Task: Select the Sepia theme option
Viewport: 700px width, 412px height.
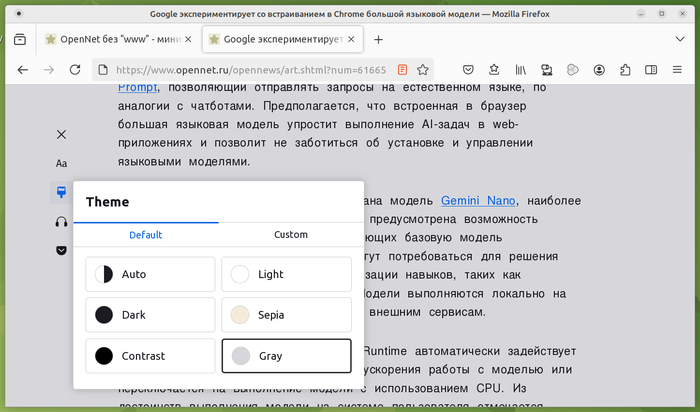Action: click(286, 315)
